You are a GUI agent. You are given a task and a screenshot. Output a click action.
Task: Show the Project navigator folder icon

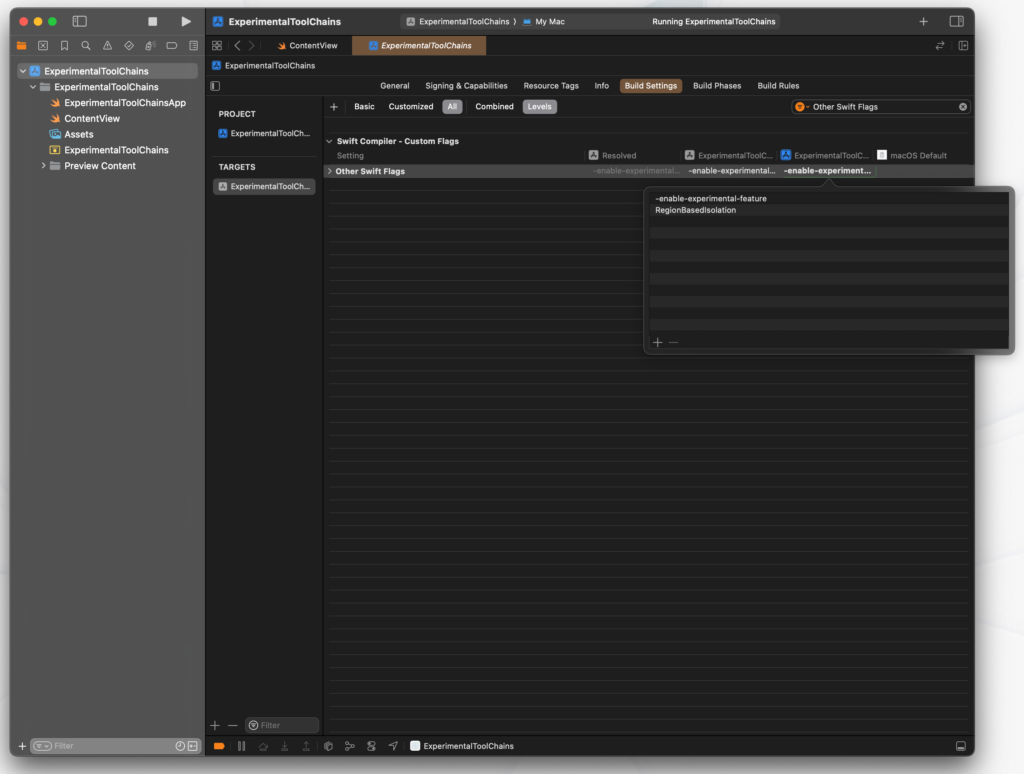click(x=22, y=46)
